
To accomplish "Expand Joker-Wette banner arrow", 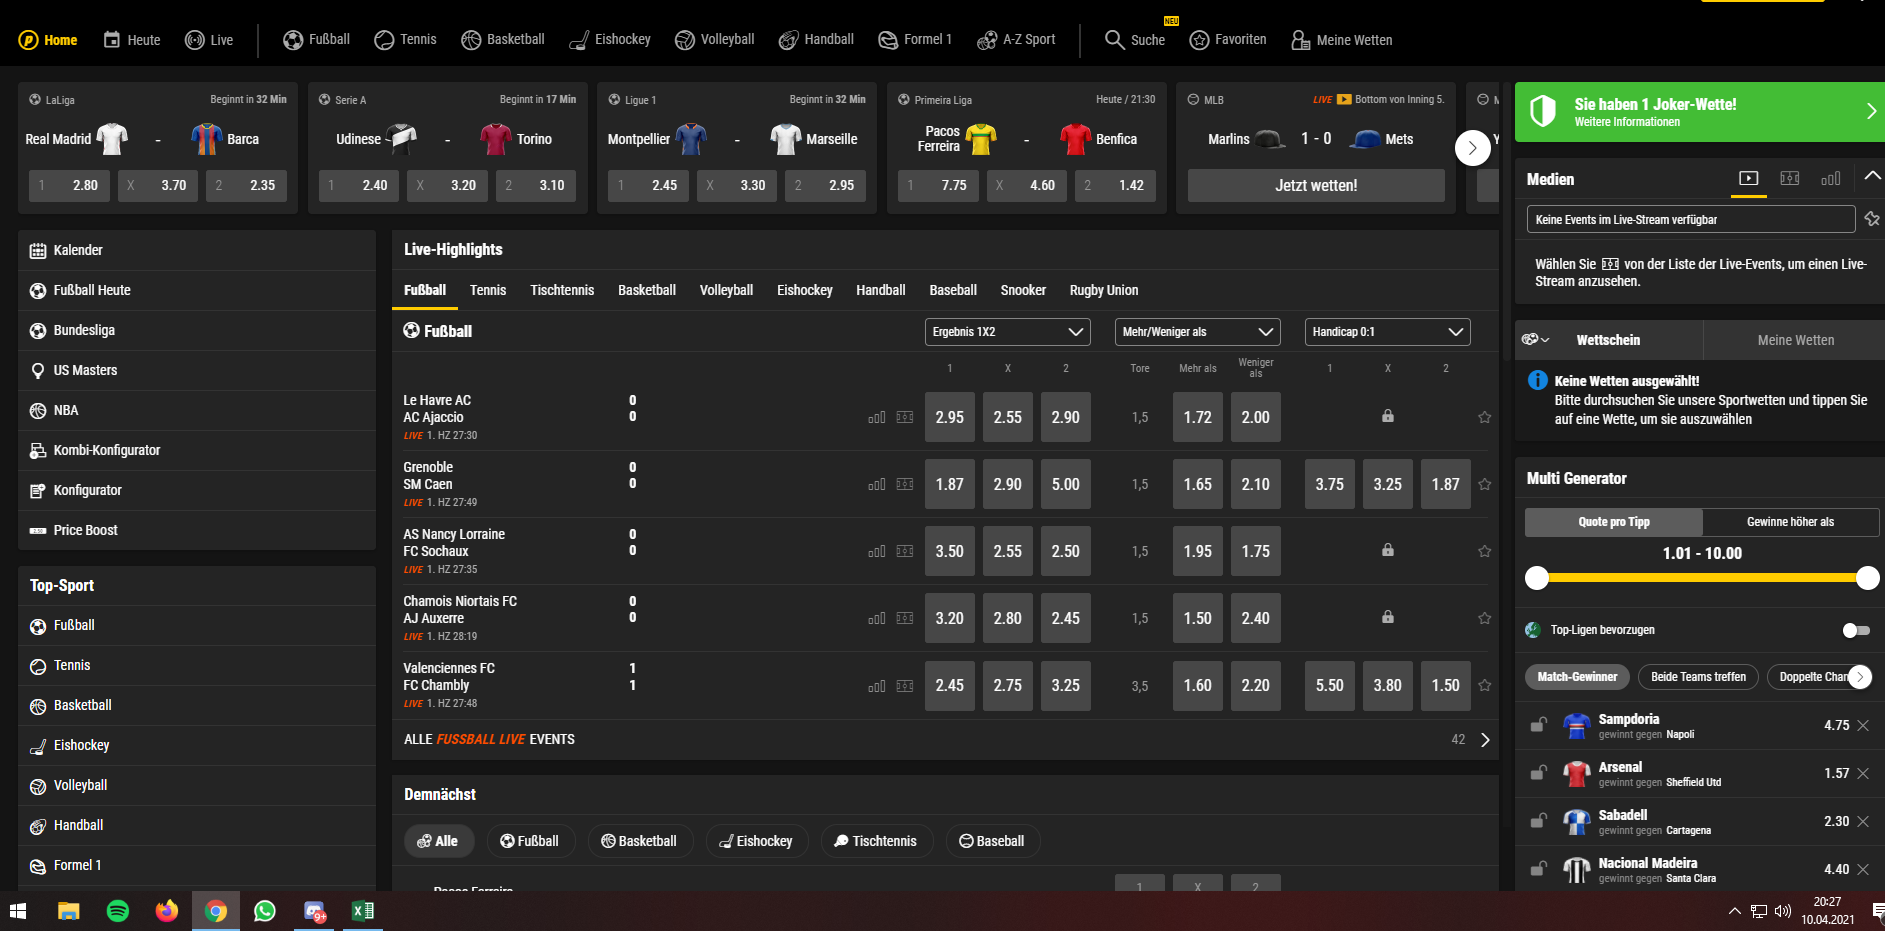I will 1871,111.
